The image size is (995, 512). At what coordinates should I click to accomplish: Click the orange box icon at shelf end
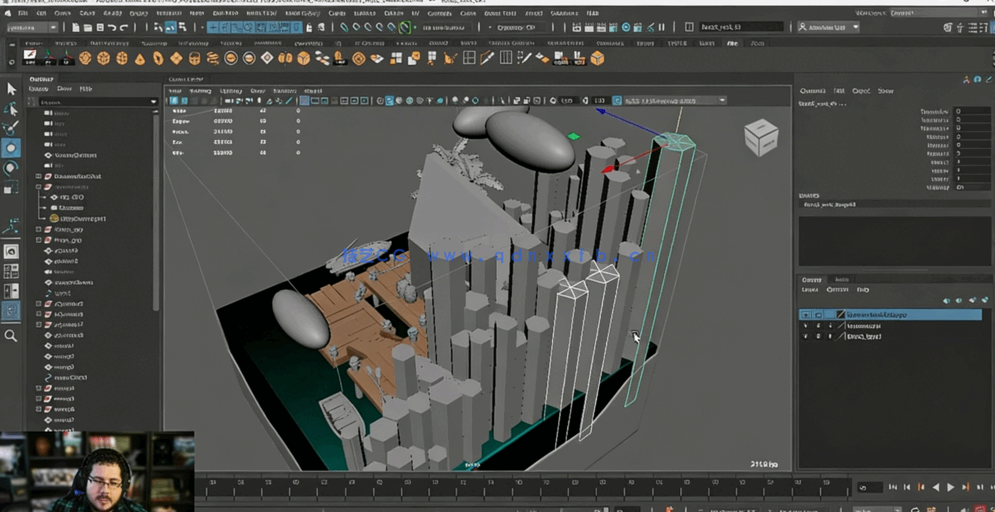(597, 59)
